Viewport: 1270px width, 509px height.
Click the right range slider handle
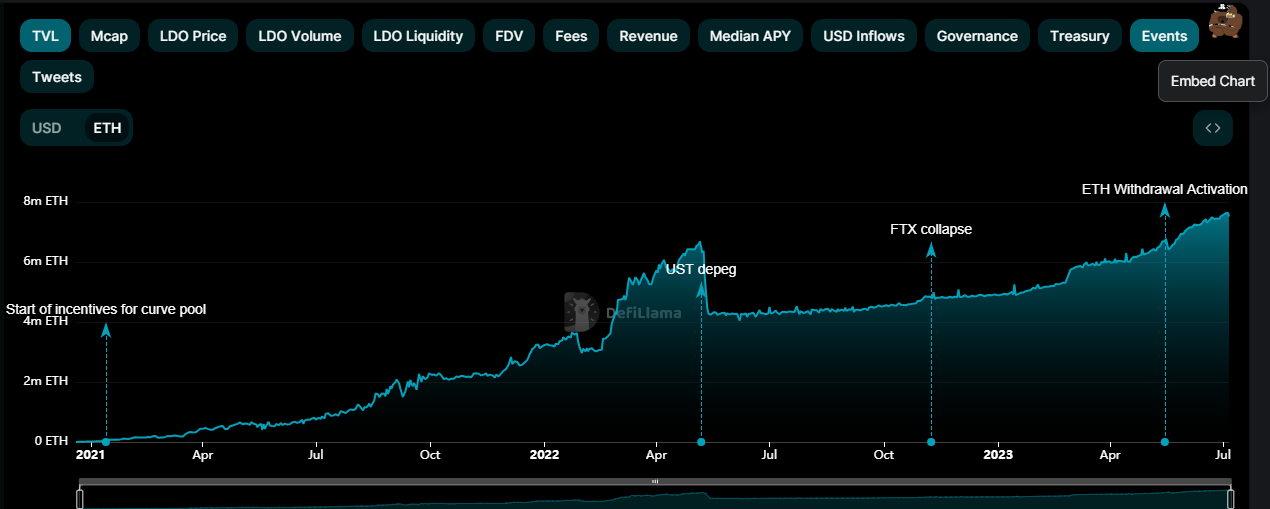1231,498
